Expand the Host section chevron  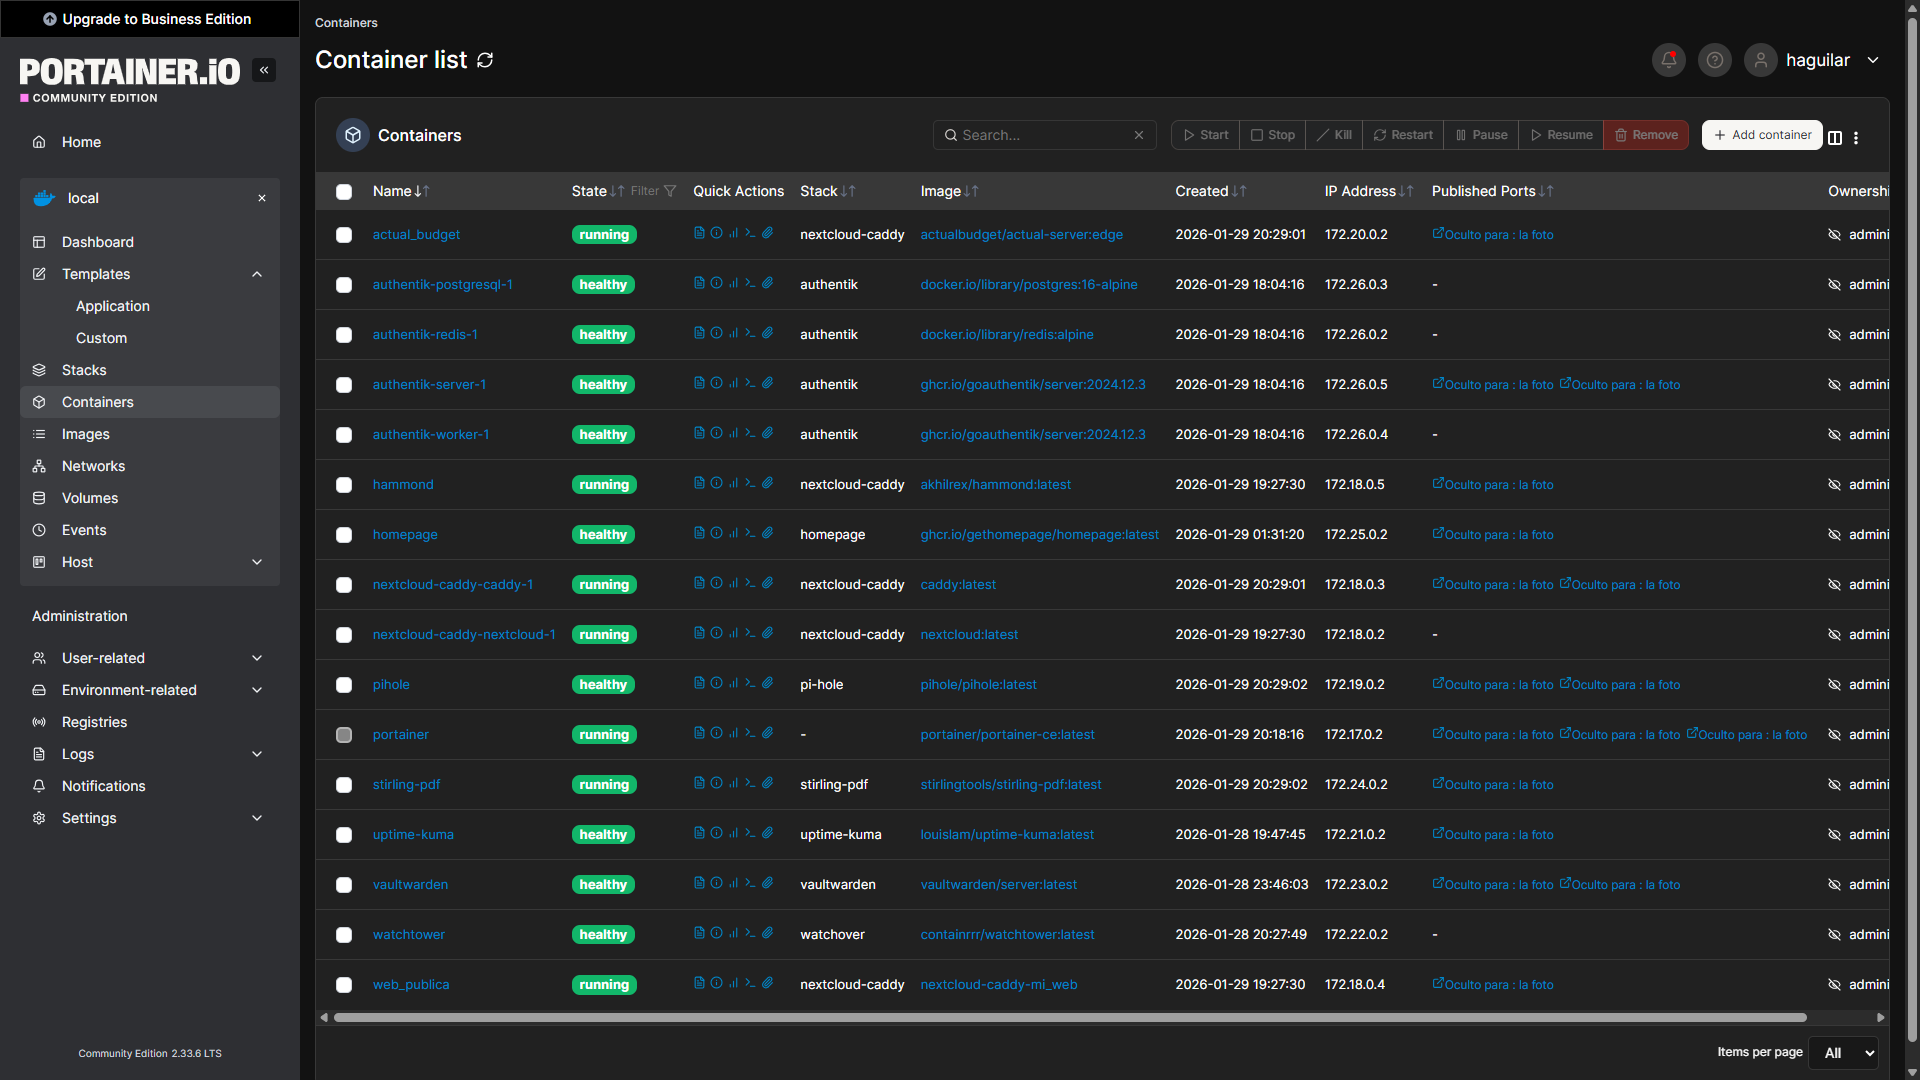(257, 562)
